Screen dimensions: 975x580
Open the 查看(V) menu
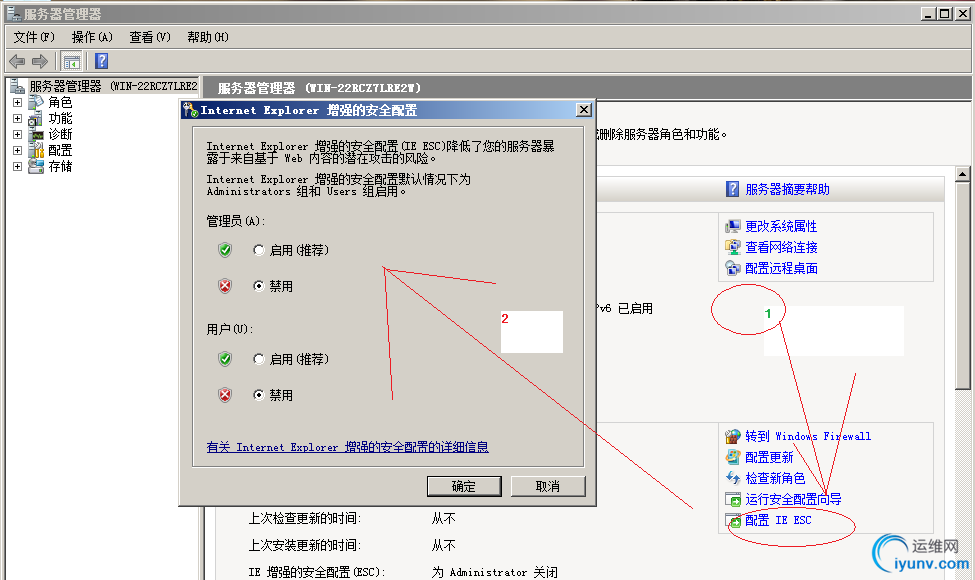click(x=150, y=37)
